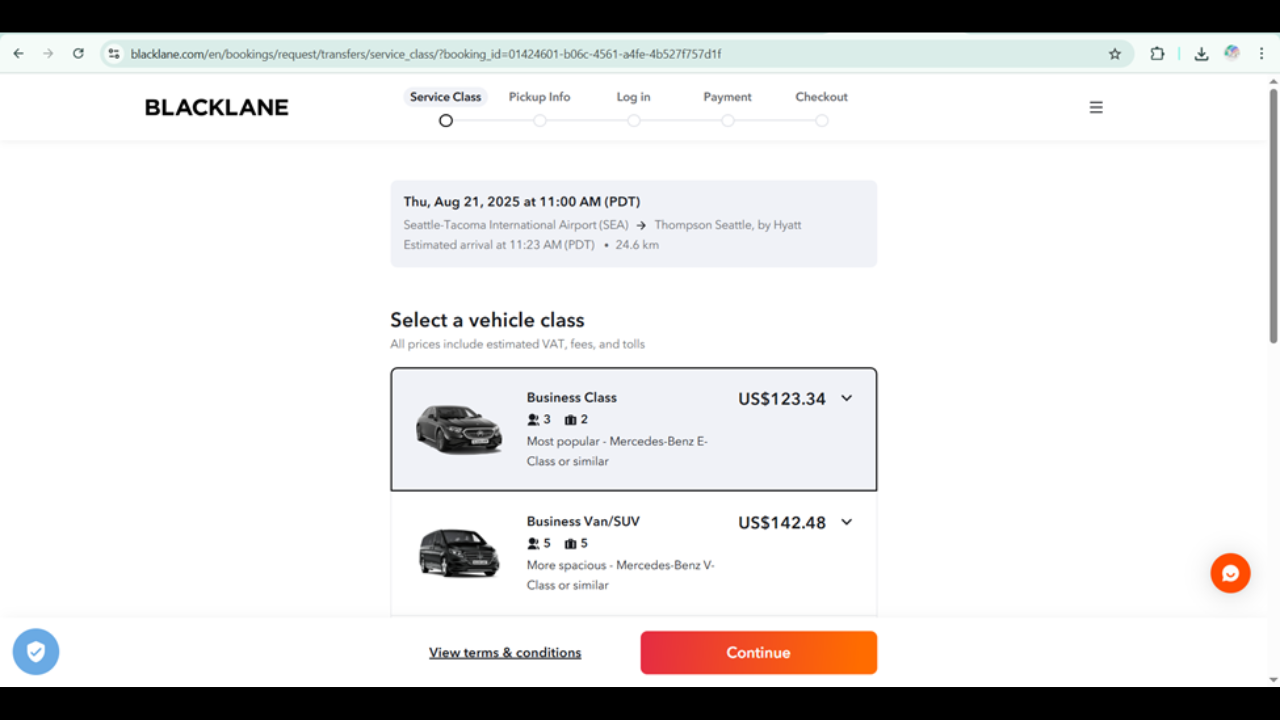1280x720 pixels.
Task: Open the hamburger menu icon
Action: pos(1096,107)
